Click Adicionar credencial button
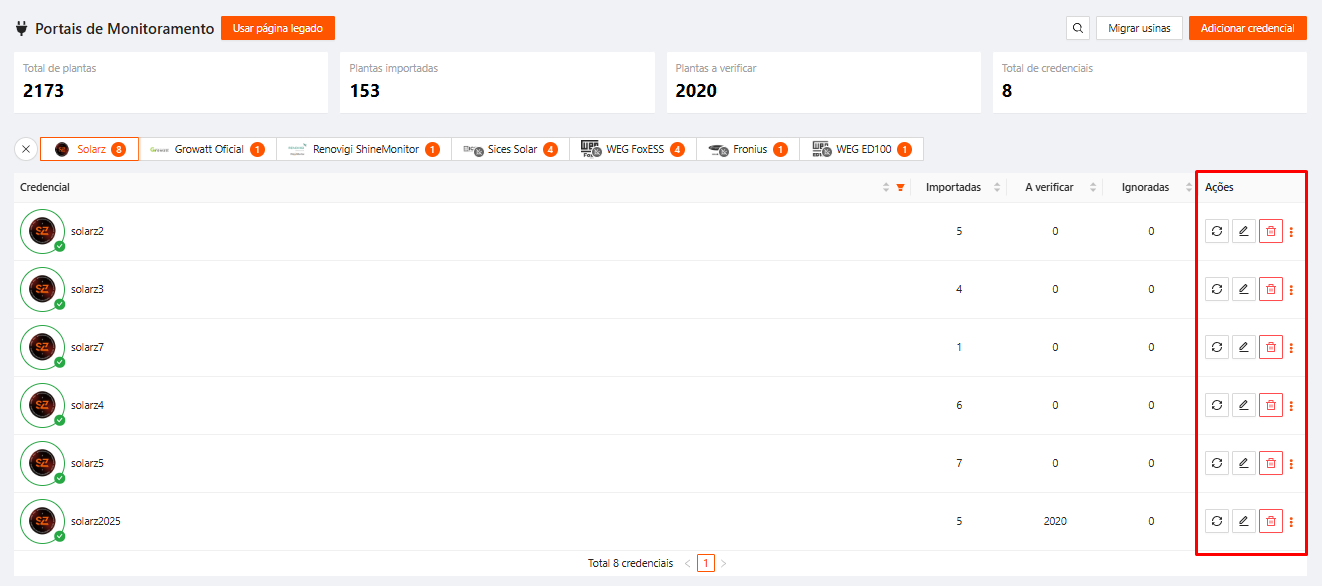Screen dimensions: 1322x586 click(x=1247, y=28)
